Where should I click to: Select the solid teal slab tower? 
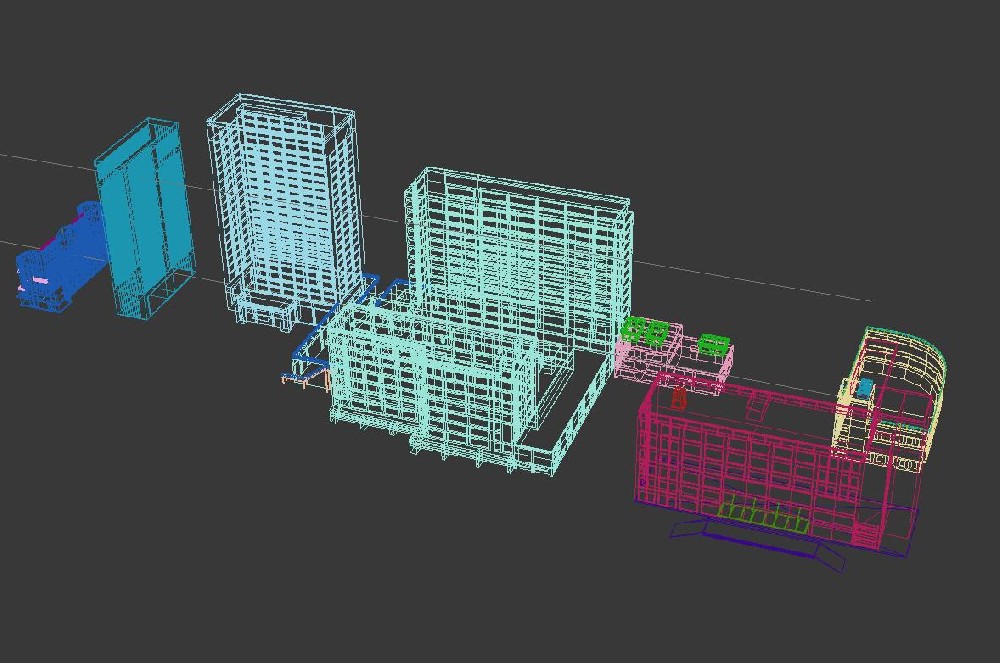[x=145, y=217]
